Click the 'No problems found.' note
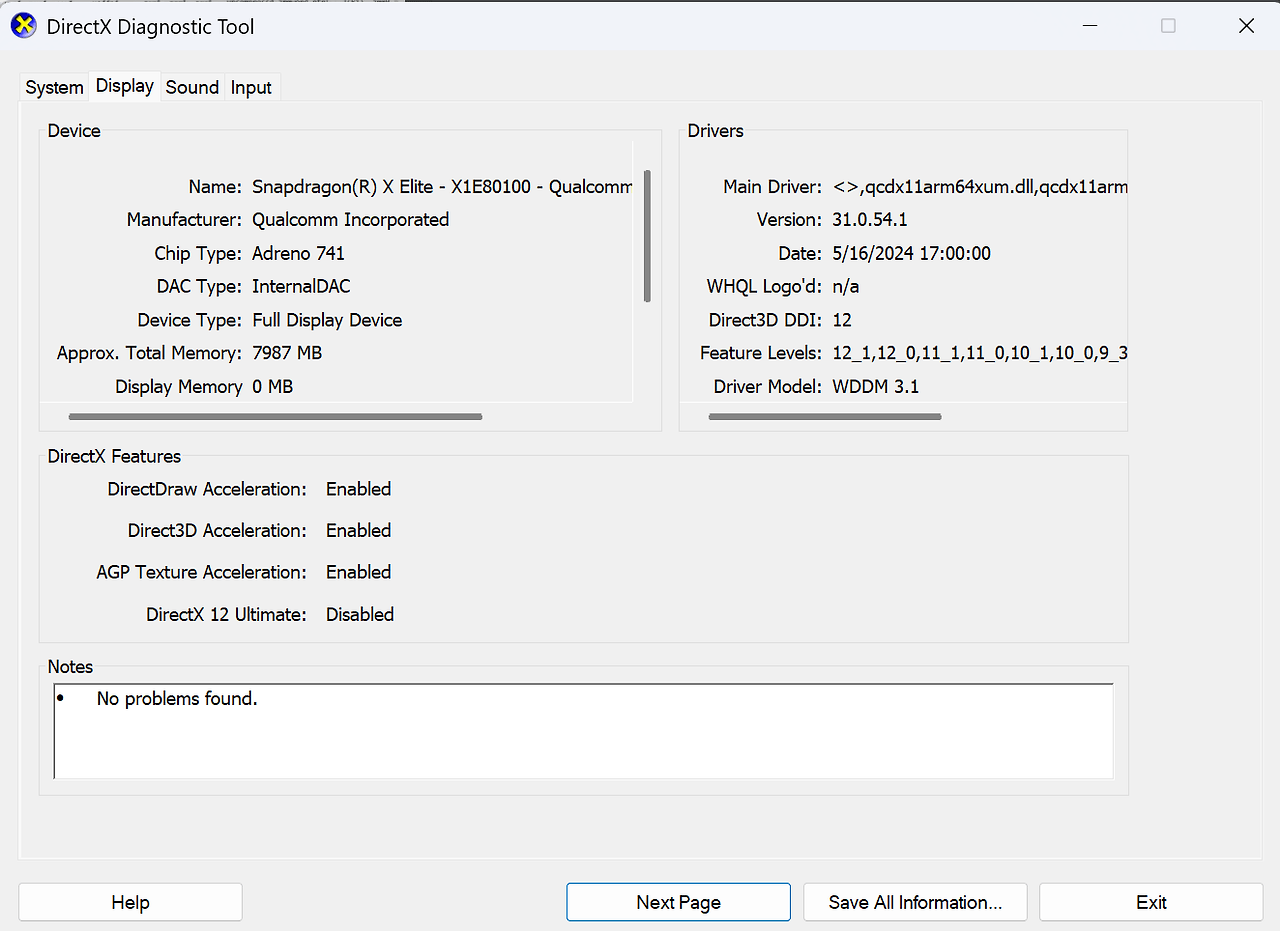Image resolution: width=1280 pixels, height=931 pixels. pos(177,699)
